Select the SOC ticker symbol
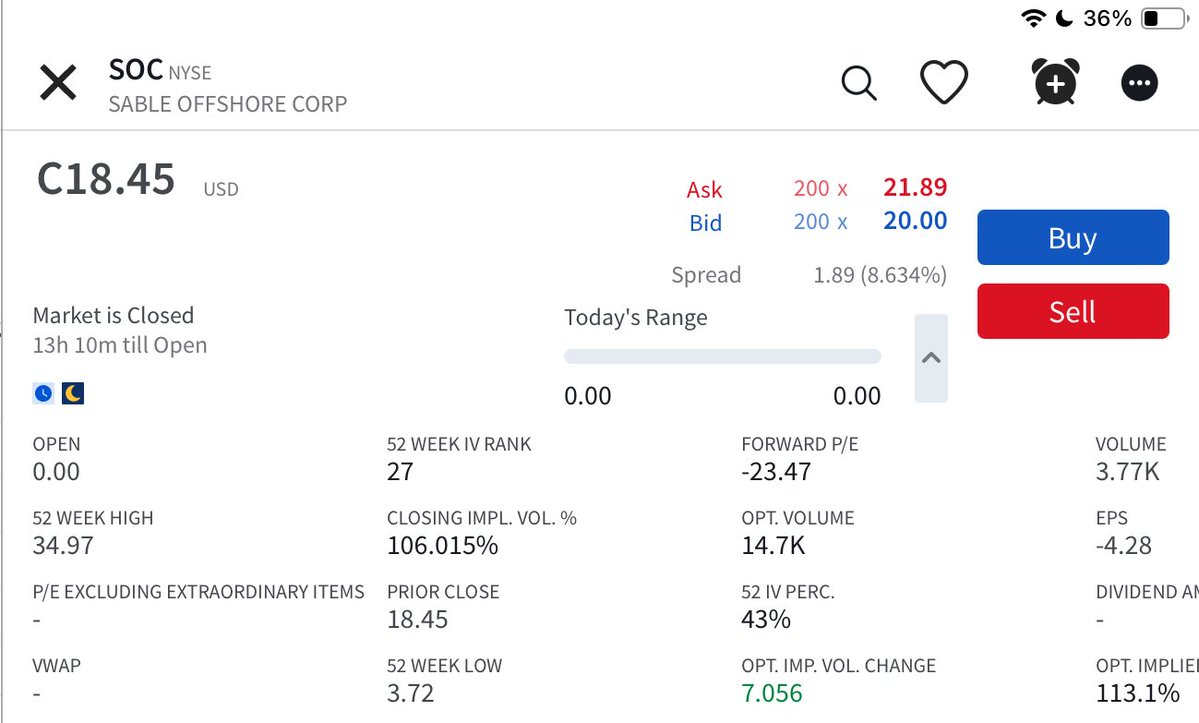Viewport: 1199px width, 723px height. (136, 70)
